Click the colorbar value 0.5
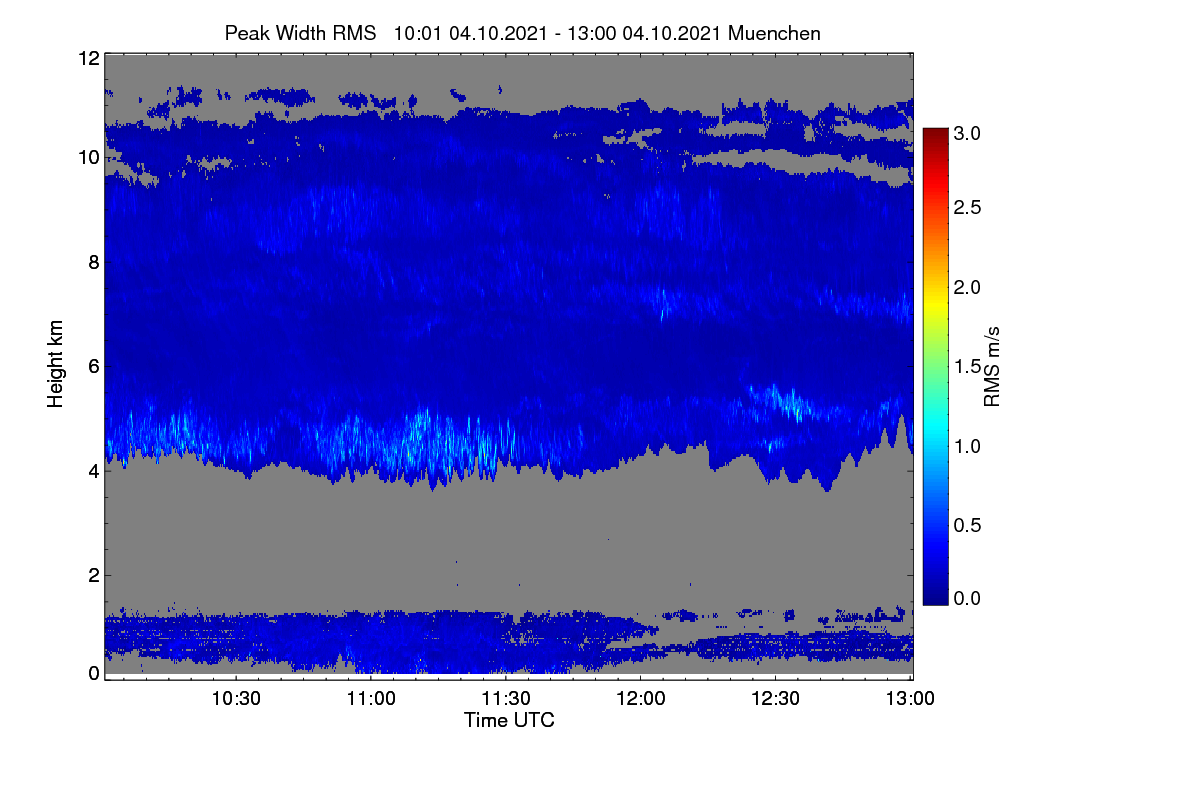The height and width of the screenshot is (800, 1200). (966, 525)
